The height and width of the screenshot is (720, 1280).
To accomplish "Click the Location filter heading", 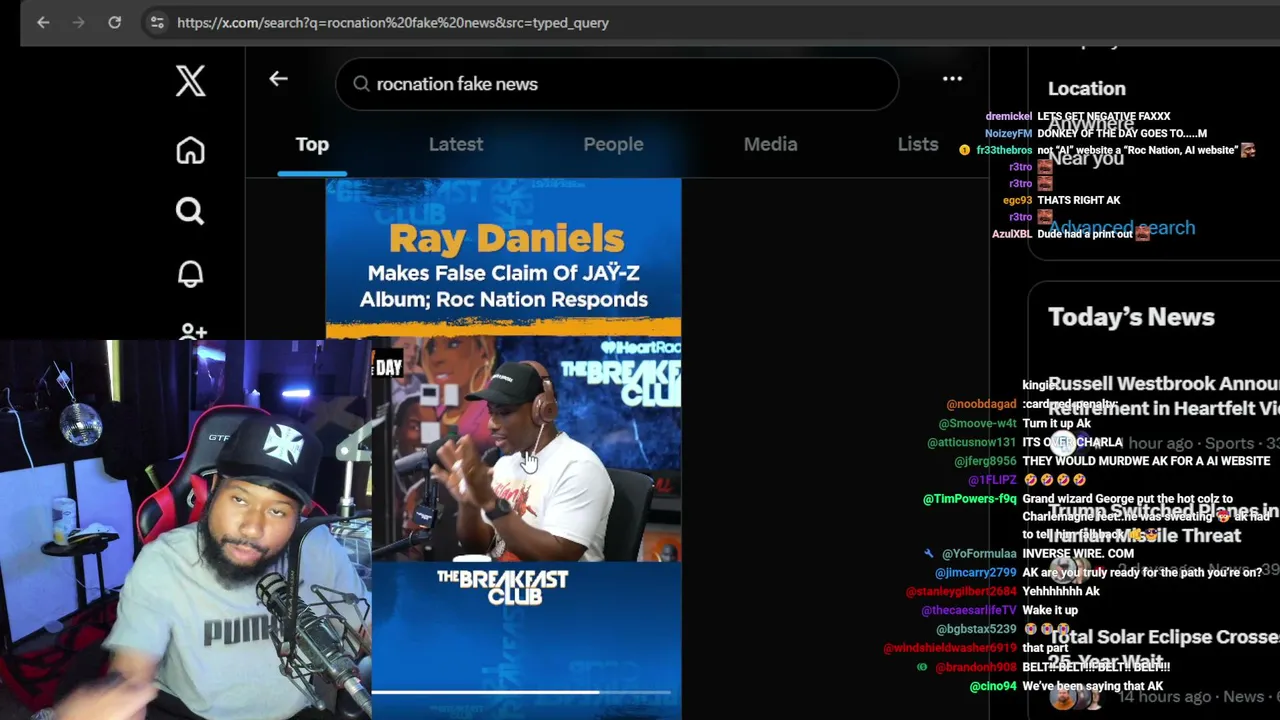I will (x=1086, y=88).
